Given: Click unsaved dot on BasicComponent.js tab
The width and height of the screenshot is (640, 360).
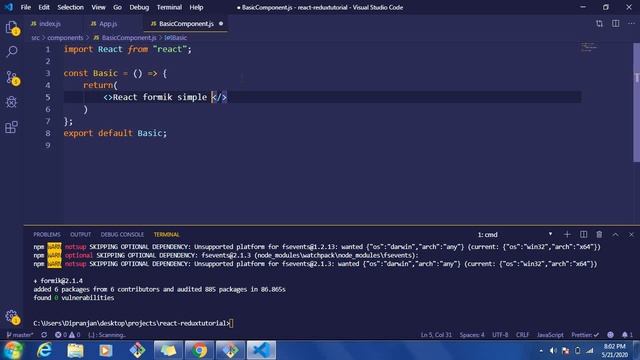Looking at the screenshot, I should tap(221, 24).
